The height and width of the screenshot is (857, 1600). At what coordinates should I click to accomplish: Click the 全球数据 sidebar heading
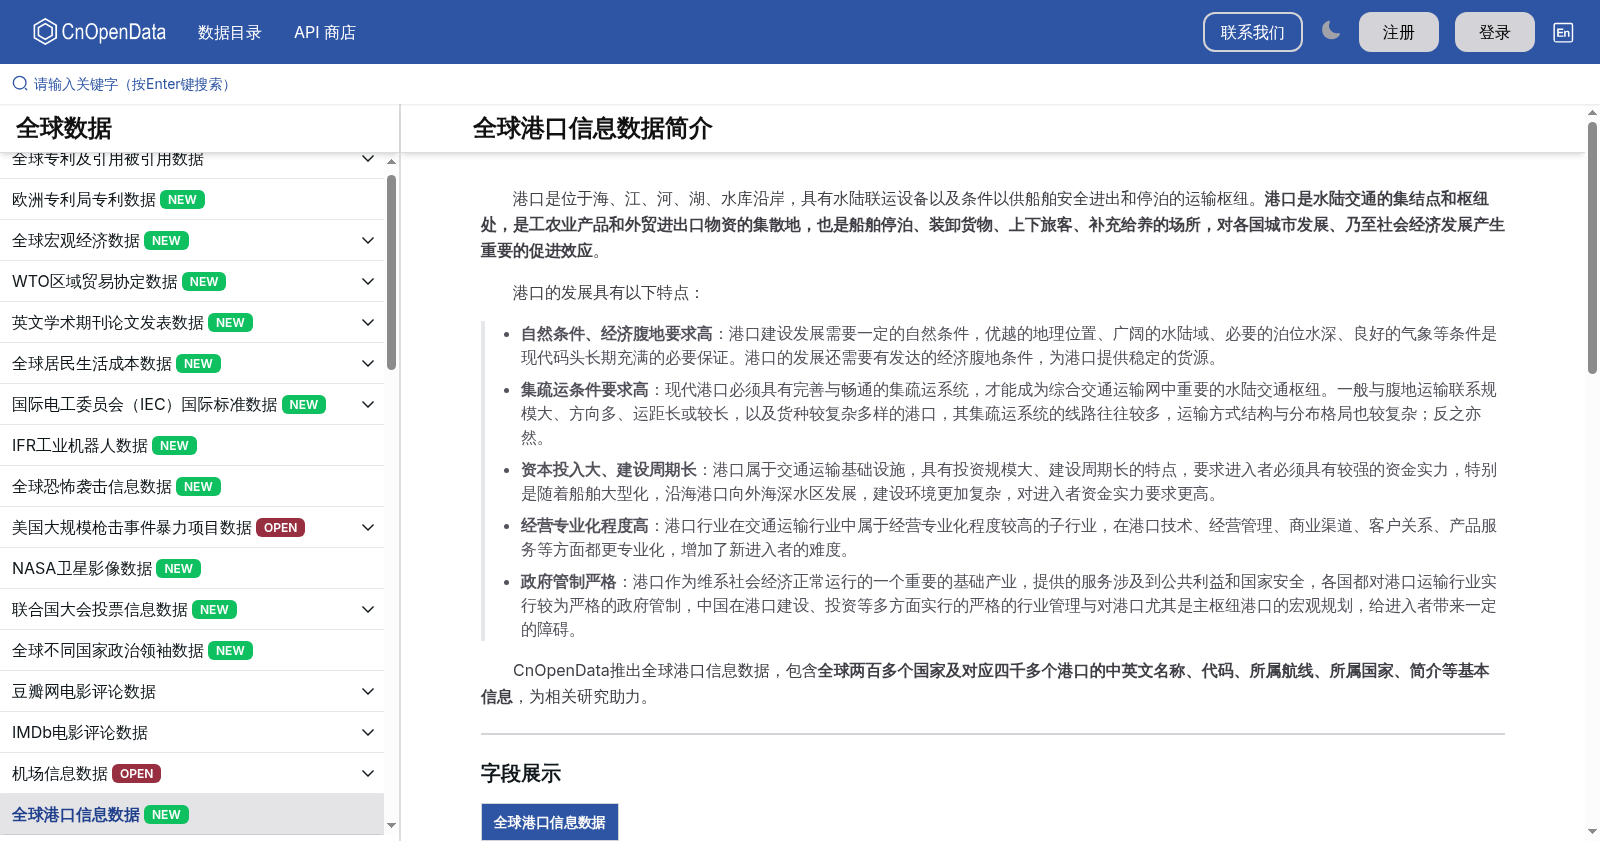64,128
